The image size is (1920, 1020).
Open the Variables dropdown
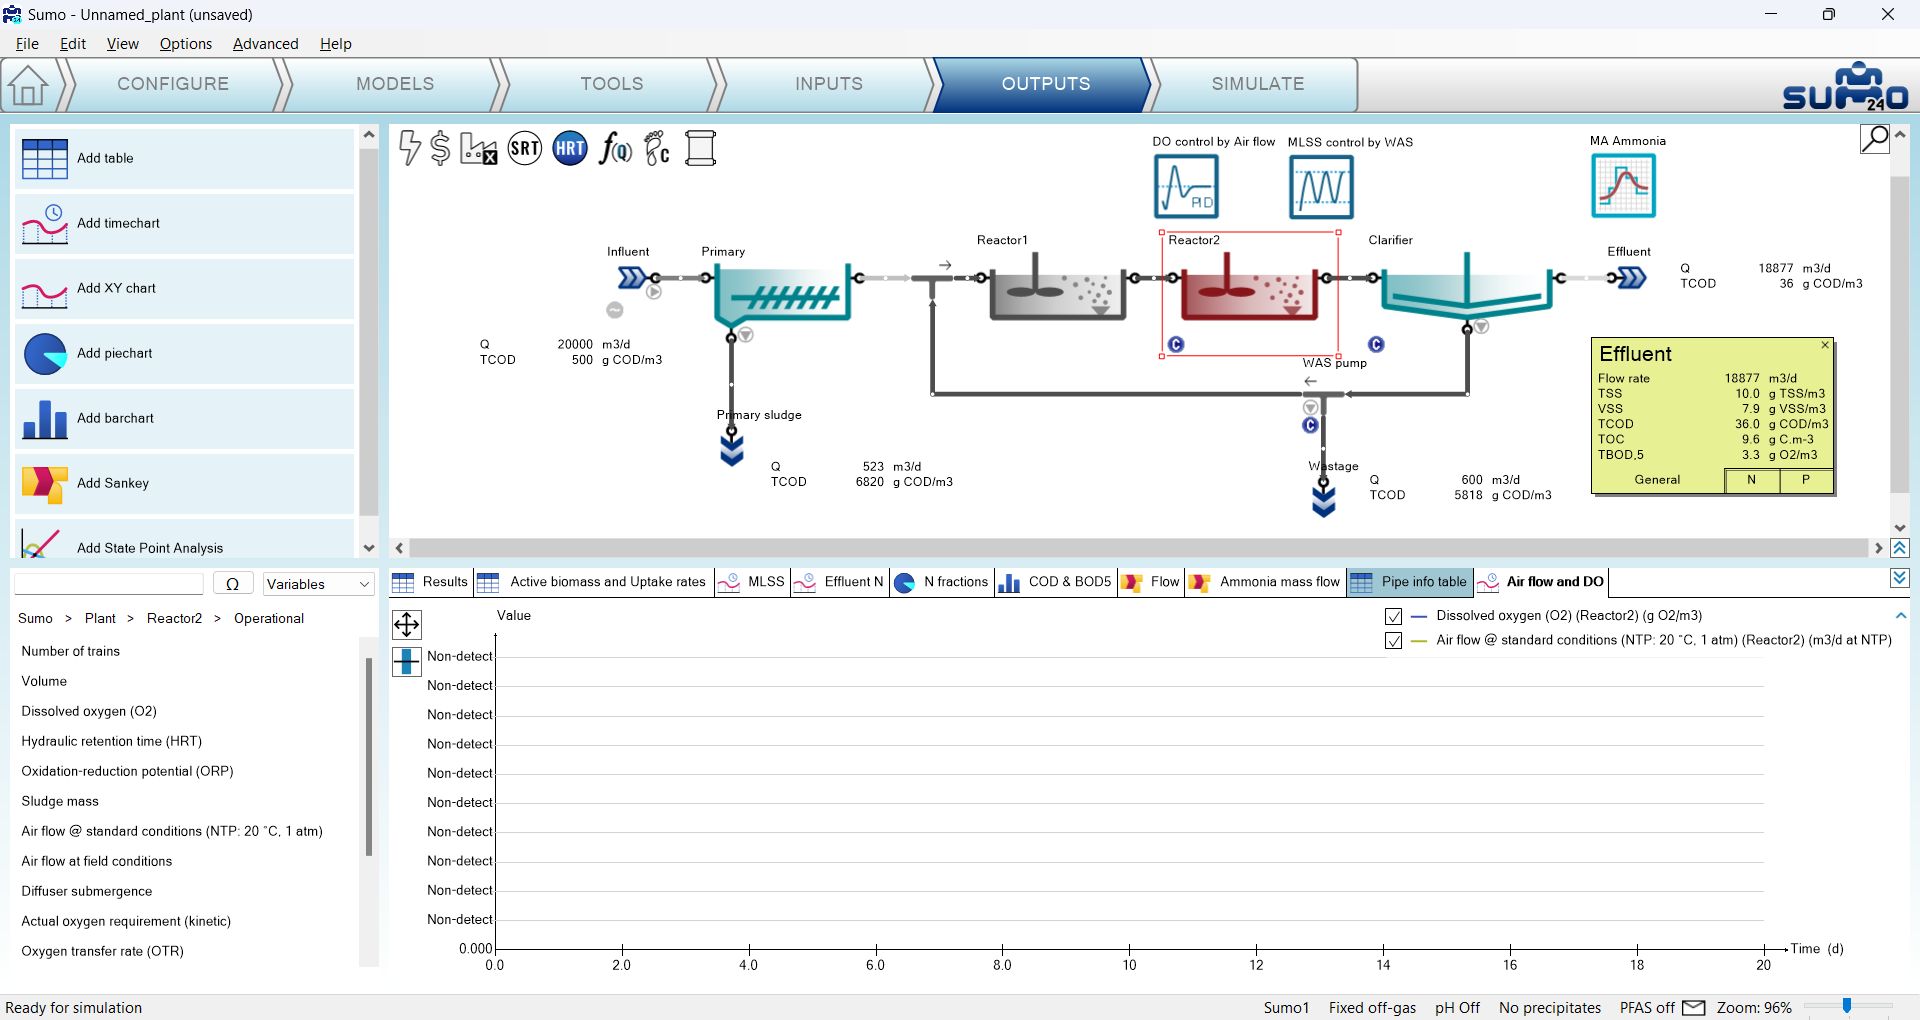[x=318, y=584]
